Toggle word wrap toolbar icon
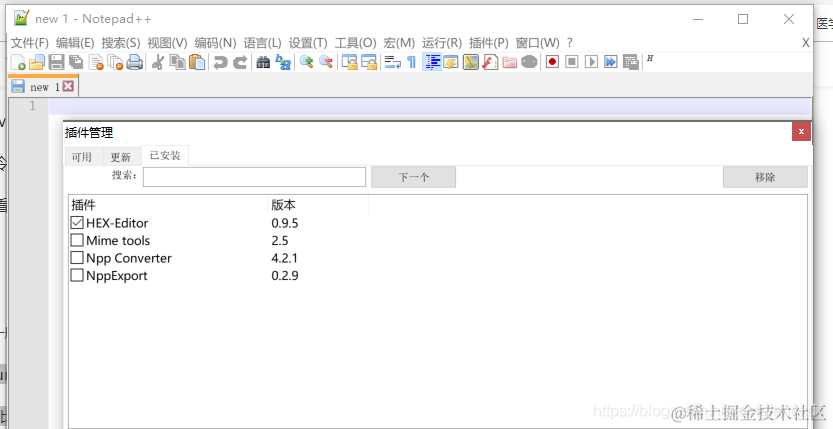833x429 pixels. 393,62
